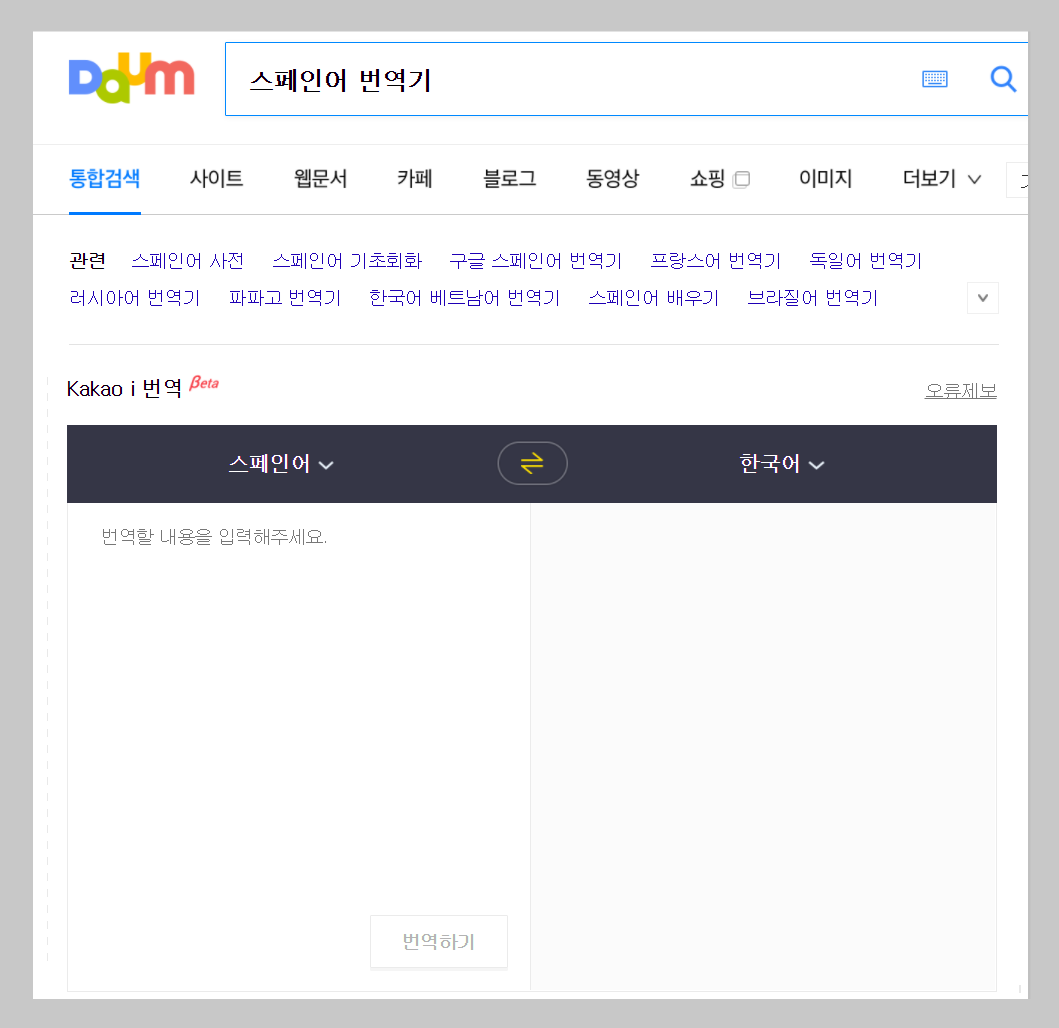Switch to the 웹문서 tab
The height and width of the screenshot is (1028, 1059).
click(320, 179)
